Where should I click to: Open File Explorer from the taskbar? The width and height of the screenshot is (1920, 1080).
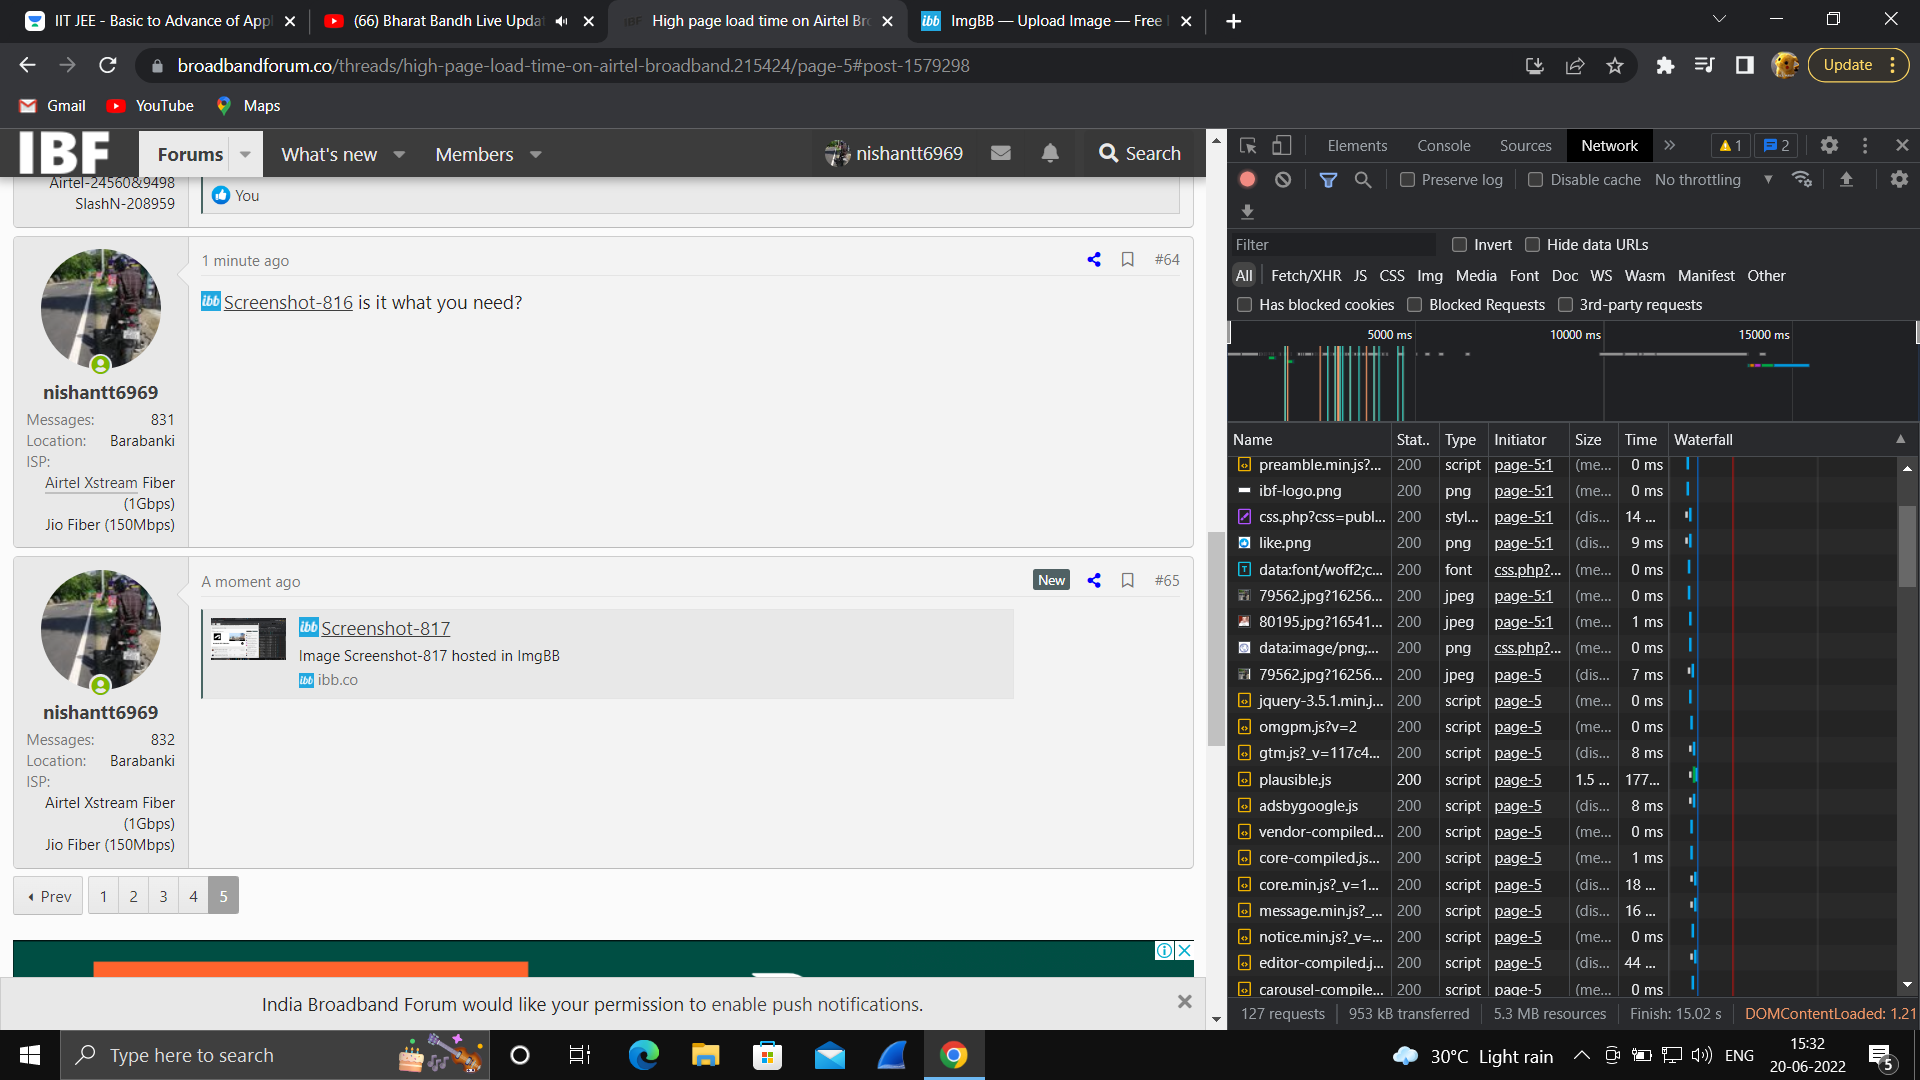pyautogui.click(x=705, y=1055)
